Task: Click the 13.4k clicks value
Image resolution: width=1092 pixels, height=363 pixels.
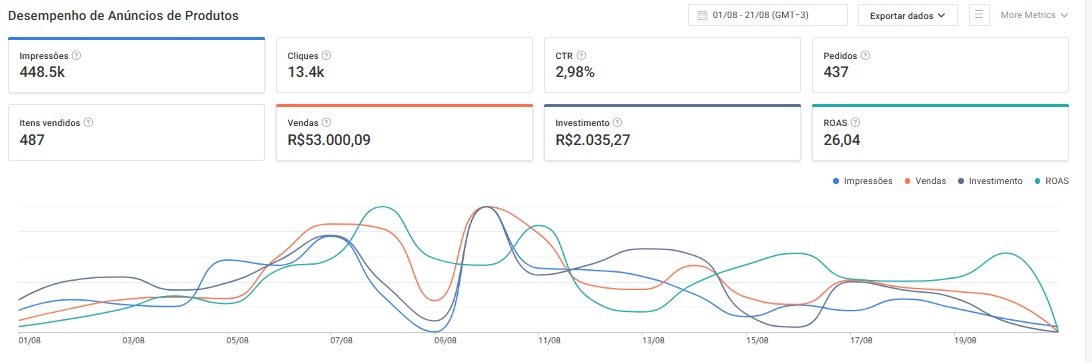Action: pos(306,72)
